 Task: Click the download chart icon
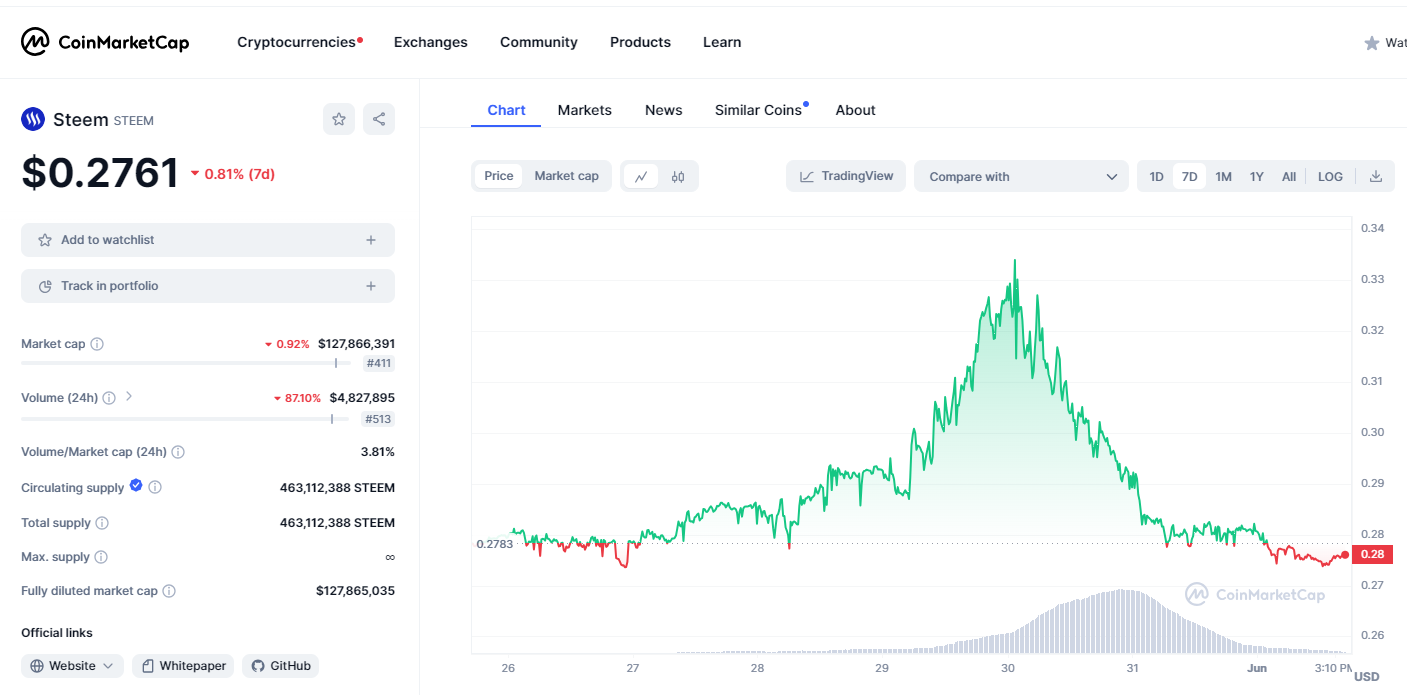[1376, 177]
